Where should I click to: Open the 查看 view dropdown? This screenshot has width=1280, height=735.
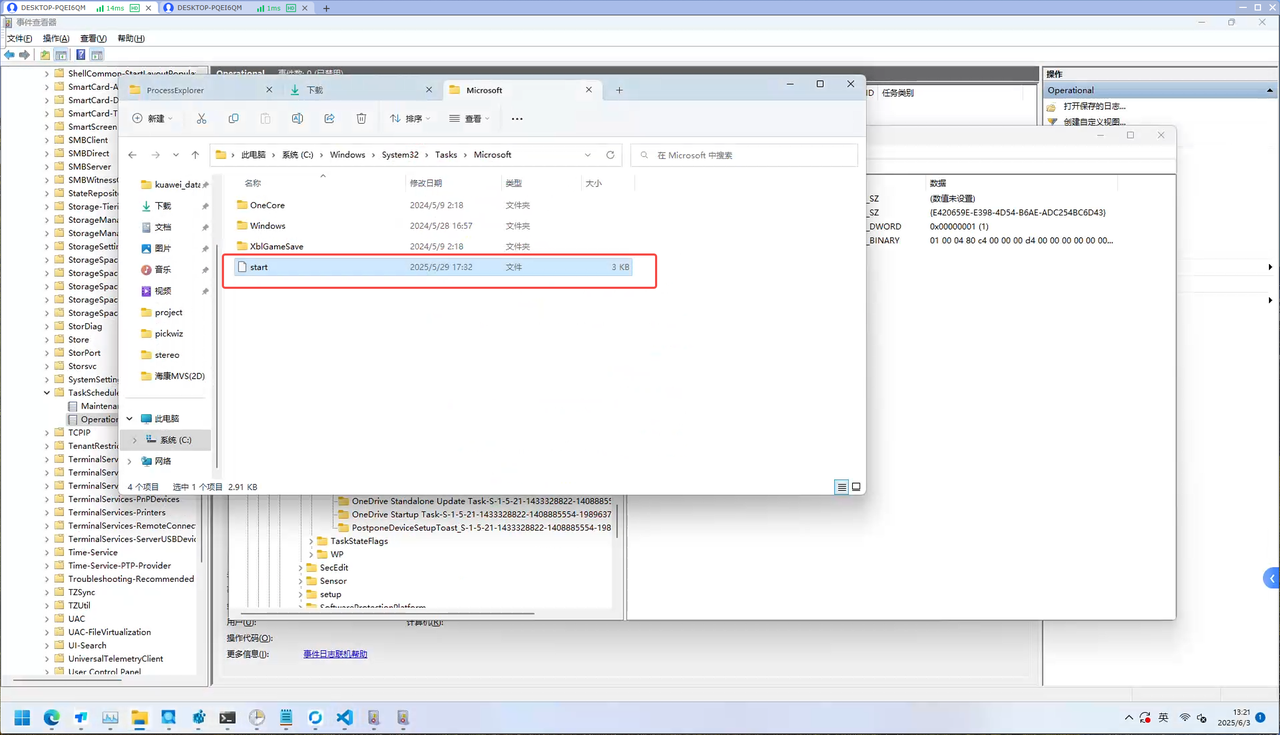point(469,118)
